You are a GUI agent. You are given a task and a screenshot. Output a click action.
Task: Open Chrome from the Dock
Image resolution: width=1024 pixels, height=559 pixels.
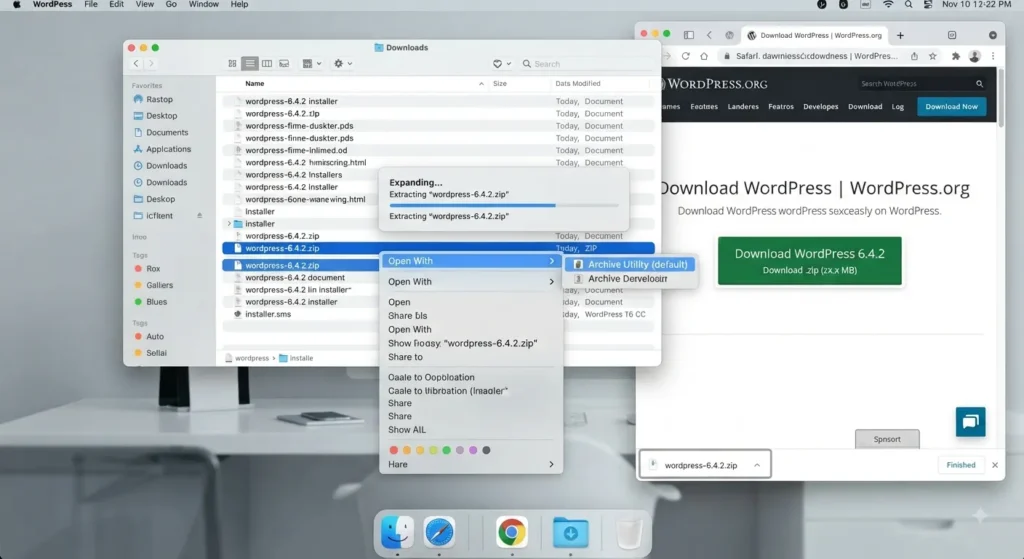coord(511,533)
